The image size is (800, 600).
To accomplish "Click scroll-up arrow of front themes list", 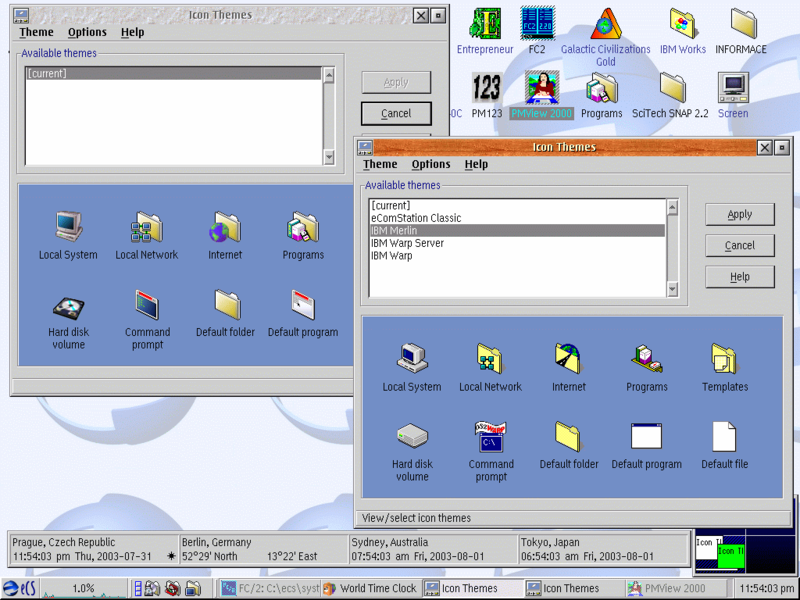I will coord(672,207).
